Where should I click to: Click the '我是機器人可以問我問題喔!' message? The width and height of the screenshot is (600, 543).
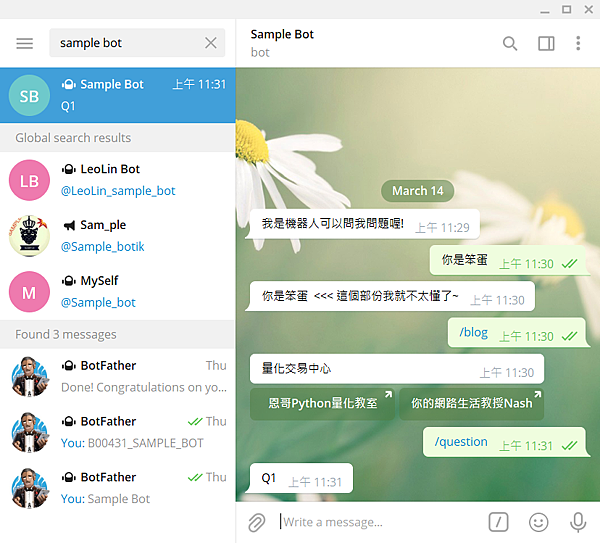(x=364, y=224)
